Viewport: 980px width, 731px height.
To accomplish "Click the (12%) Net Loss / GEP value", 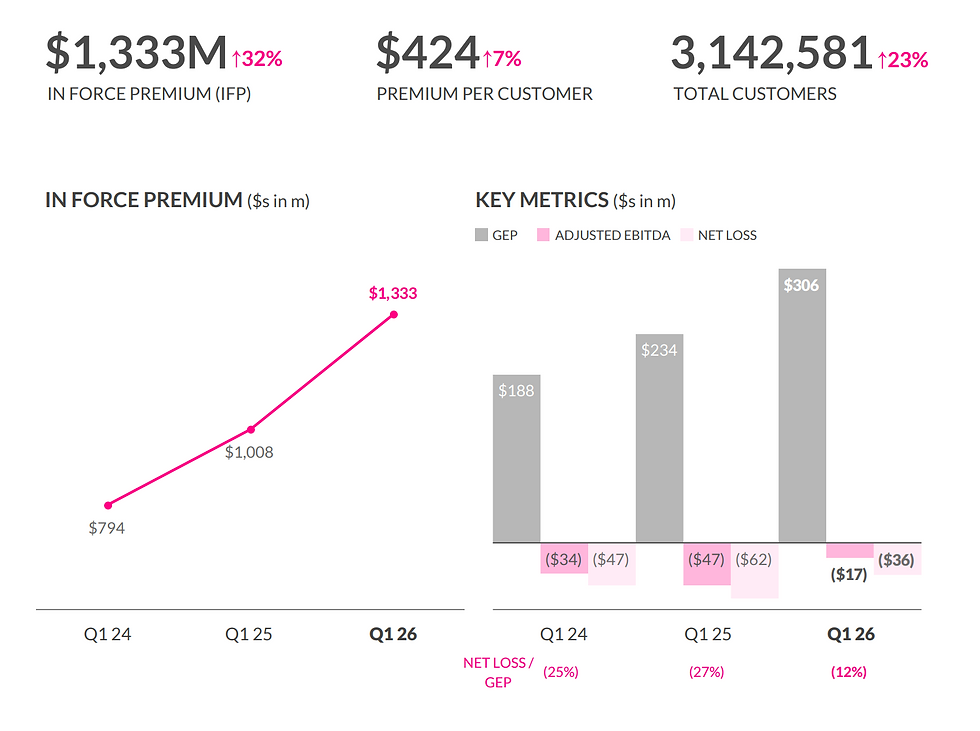I will (x=849, y=672).
